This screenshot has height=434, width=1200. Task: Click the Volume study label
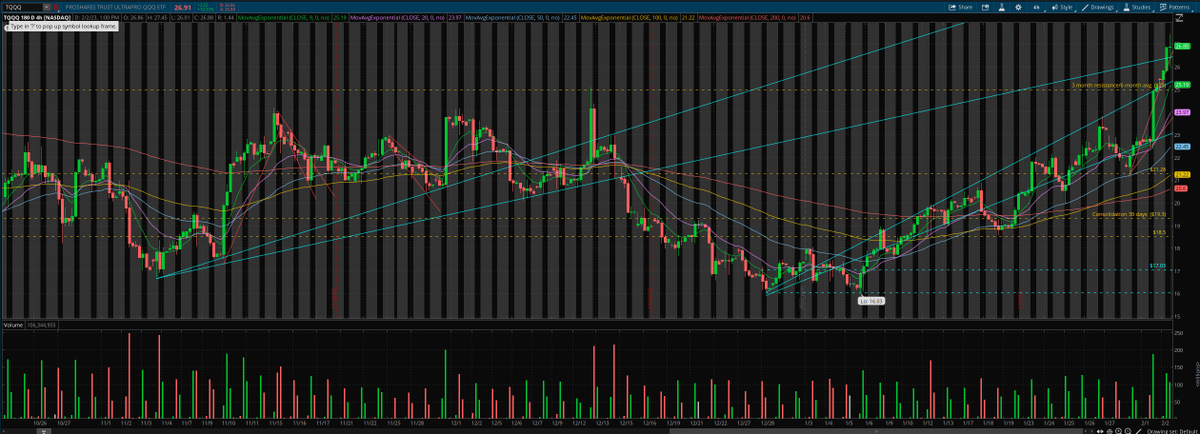click(13, 326)
